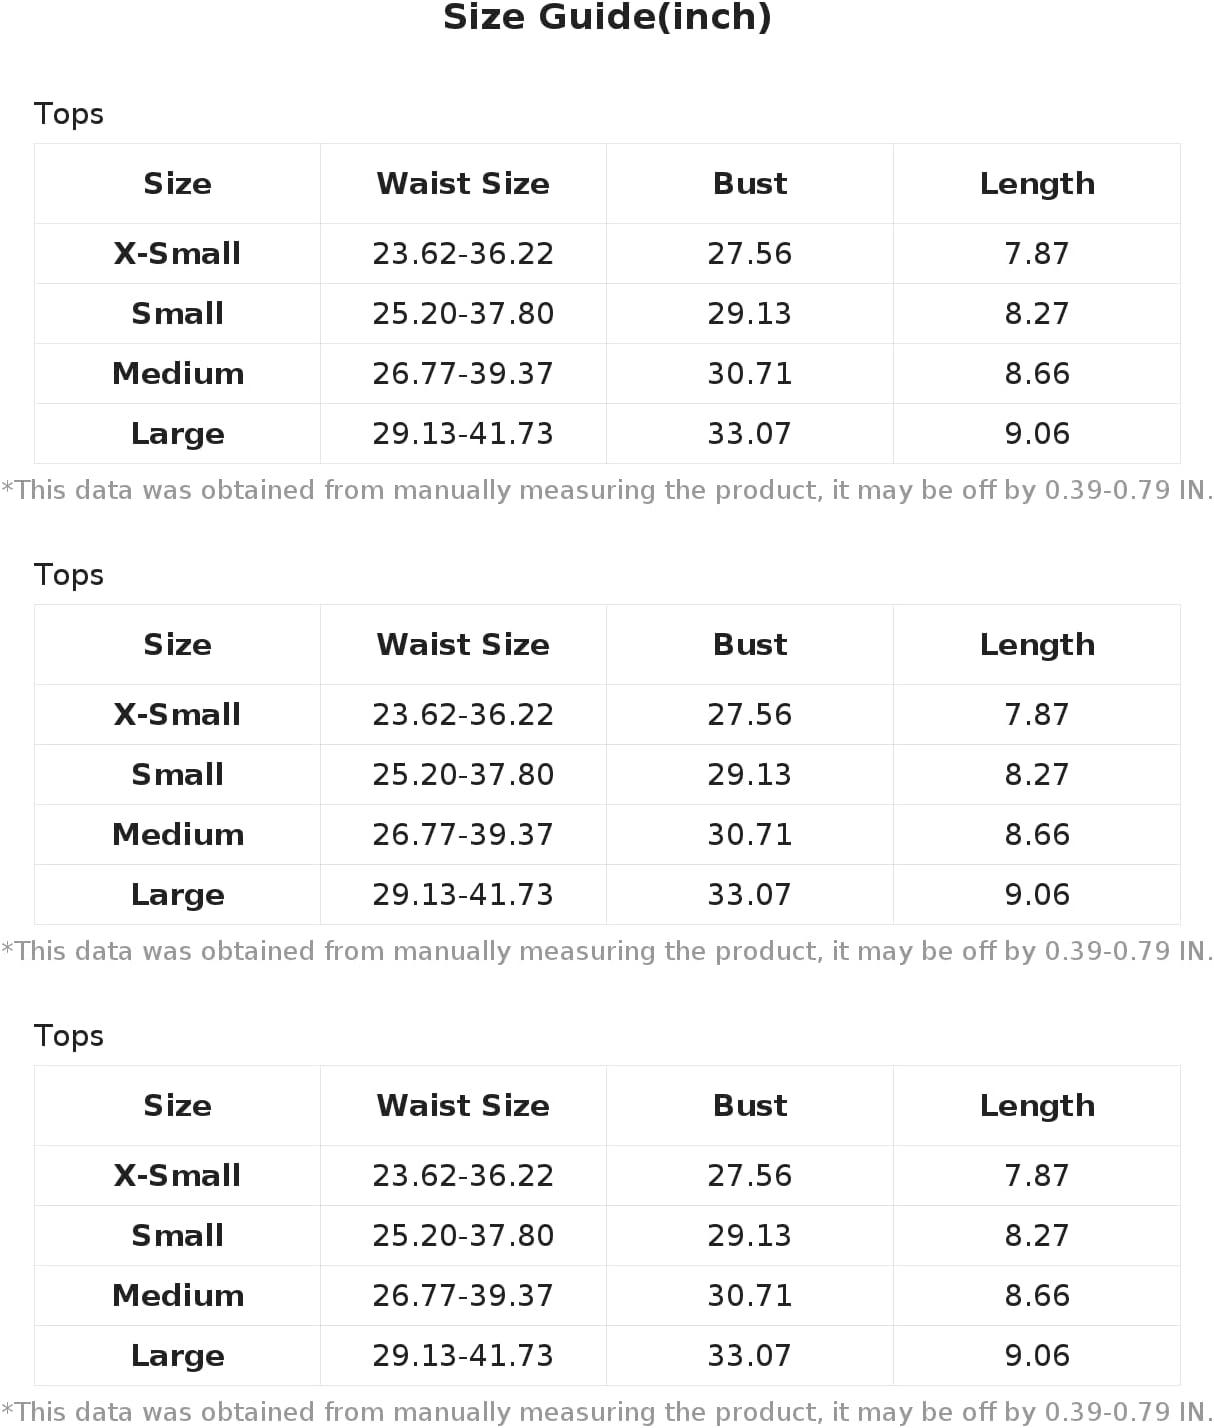Select the Bust header in the second table
Screen dimensions: 1214x1428
[749, 645]
